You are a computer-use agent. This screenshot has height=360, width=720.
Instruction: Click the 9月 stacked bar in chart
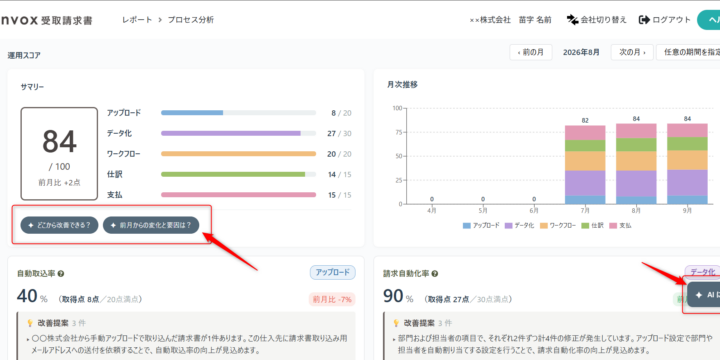(687, 163)
